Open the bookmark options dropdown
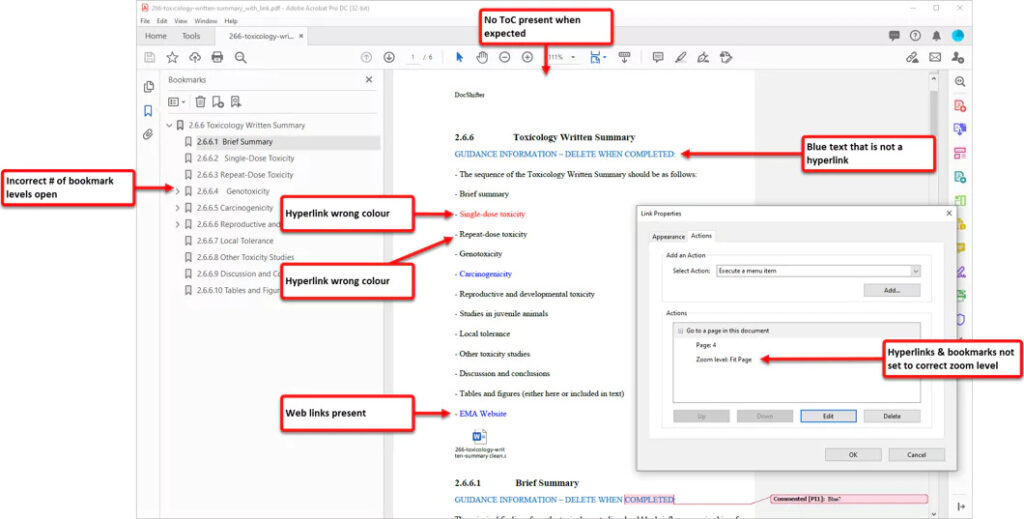The width and height of the screenshot is (1024, 519). (x=176, y=102)
